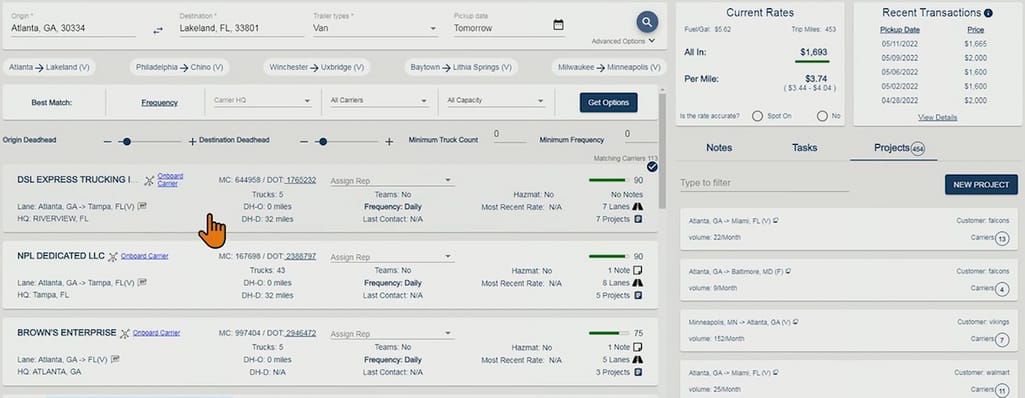The image size is (1025, 398).
Task: Click the Minimum Truck Count input
Action: point(510,135)
